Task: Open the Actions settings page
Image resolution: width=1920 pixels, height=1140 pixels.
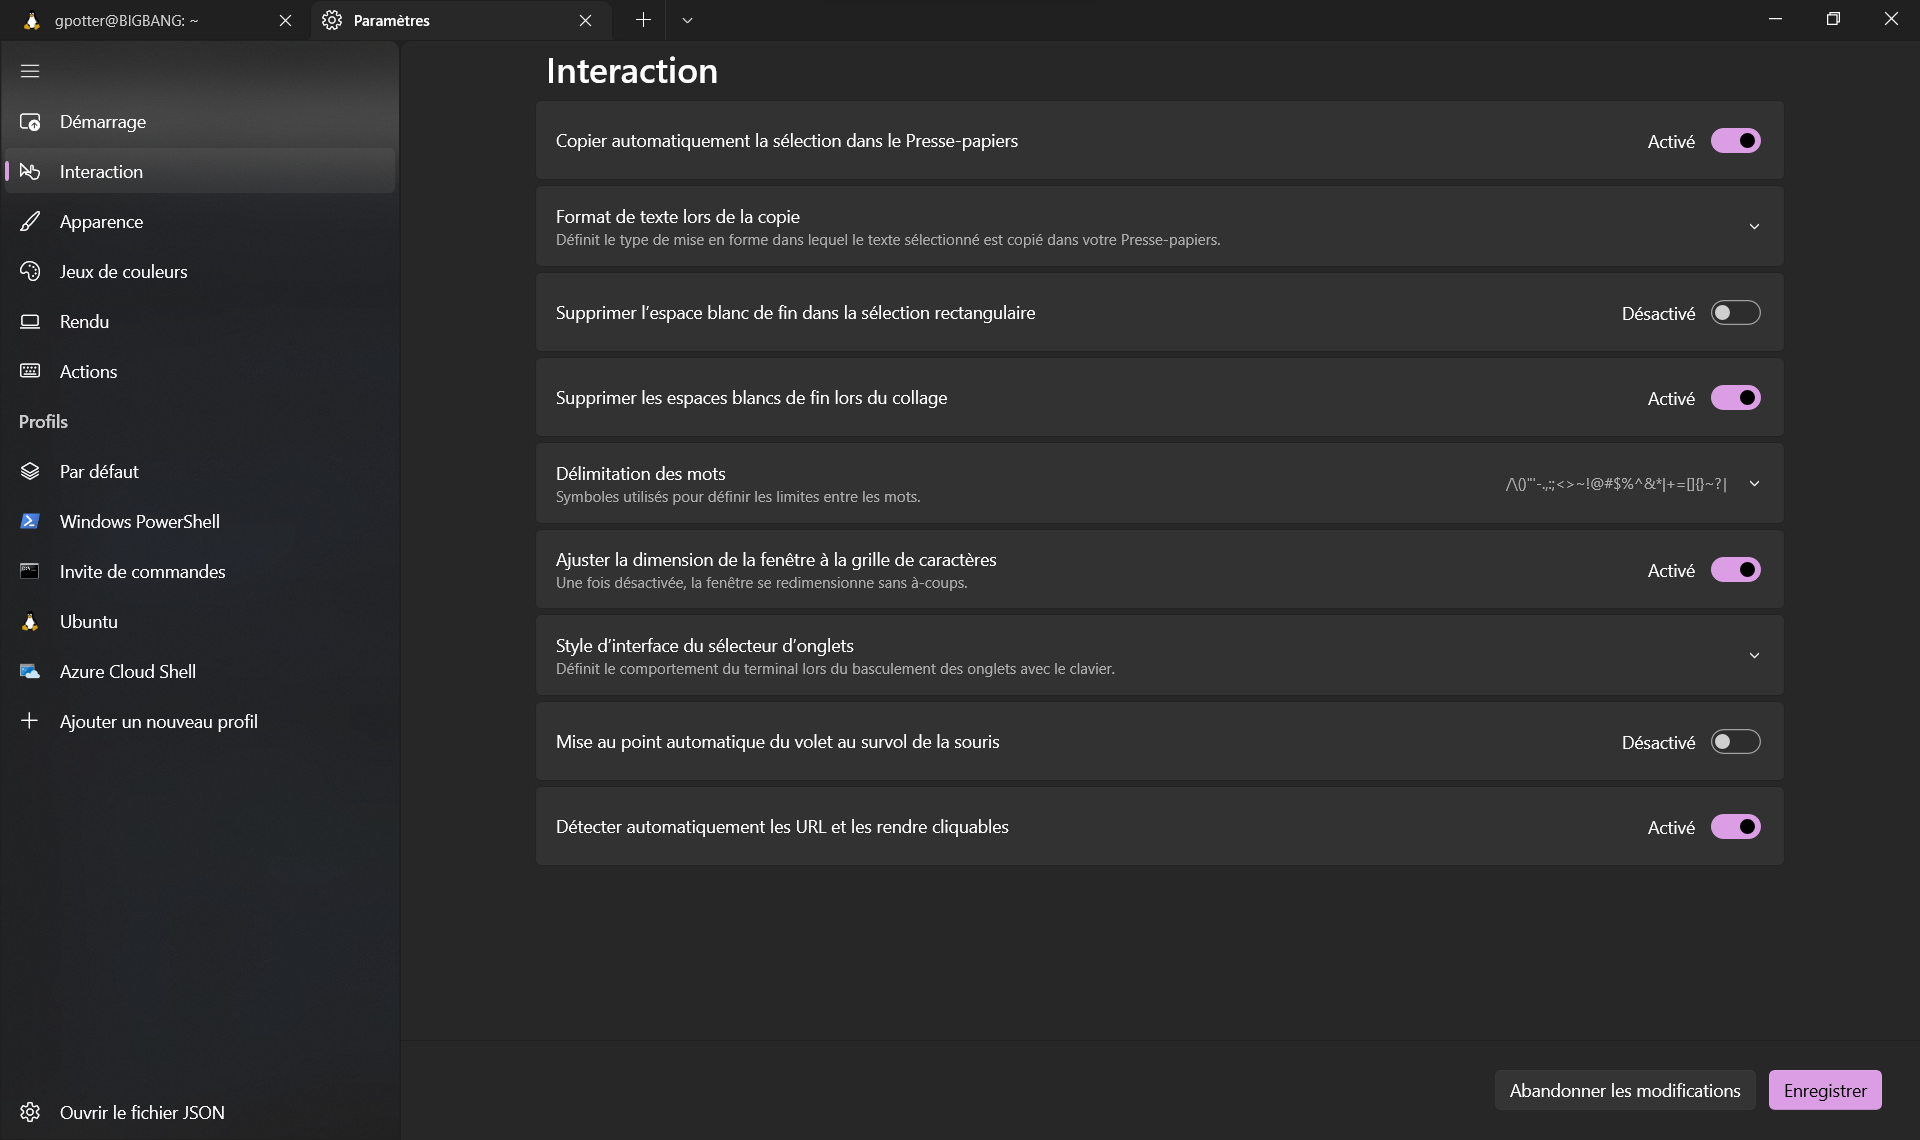Action: pos(200,372)
